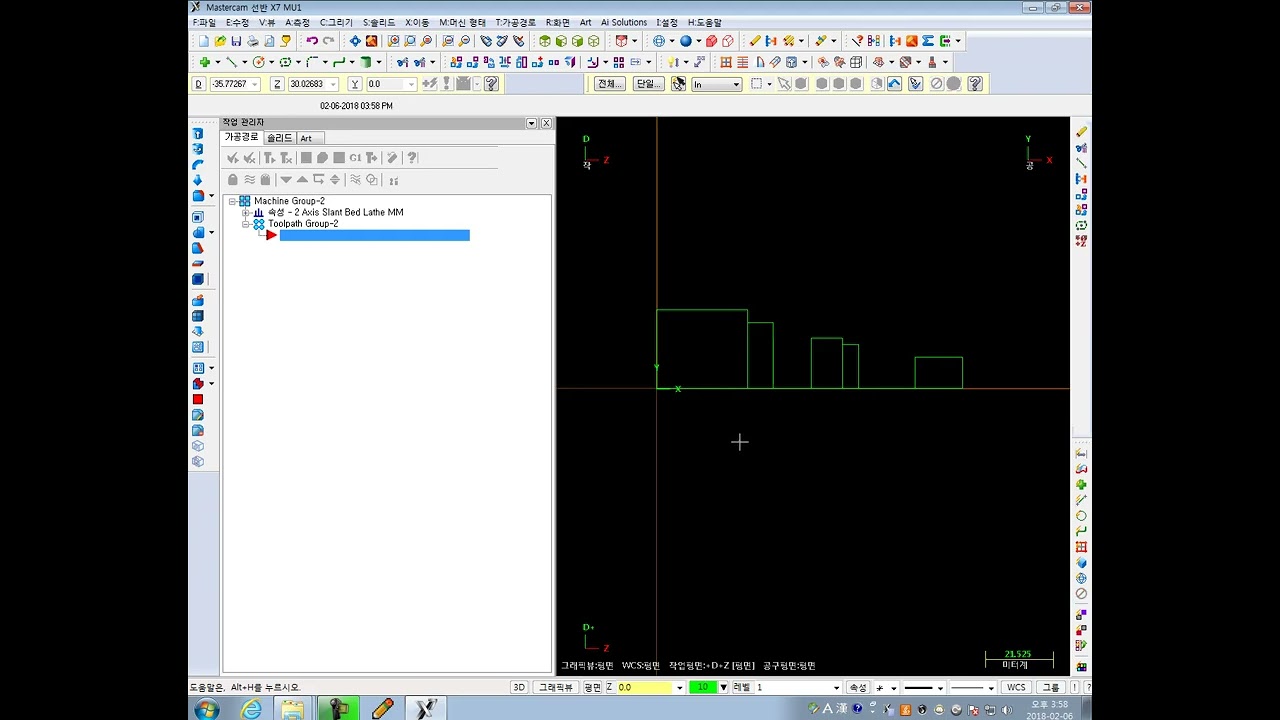Click the 그래픽뷰 status bar button

pos(556,688)
